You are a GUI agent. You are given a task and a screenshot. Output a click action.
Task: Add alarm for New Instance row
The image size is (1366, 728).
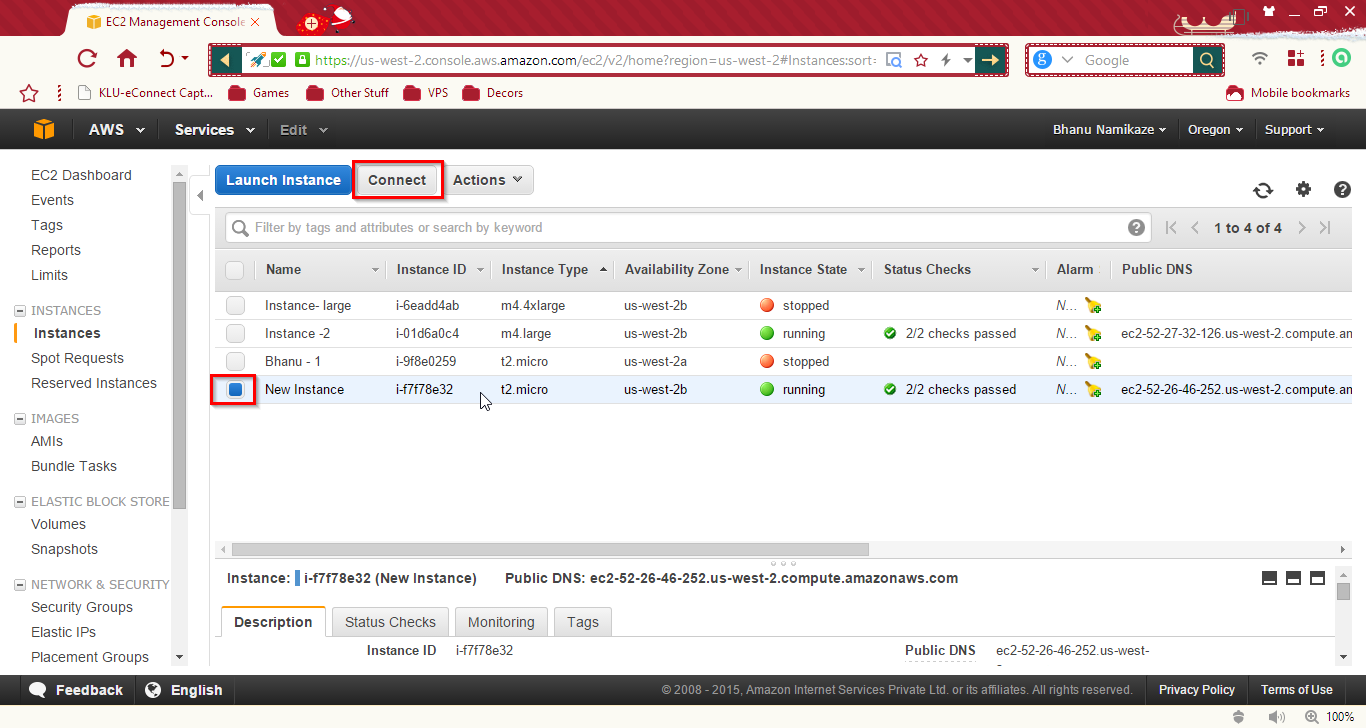pos(1093,390)
